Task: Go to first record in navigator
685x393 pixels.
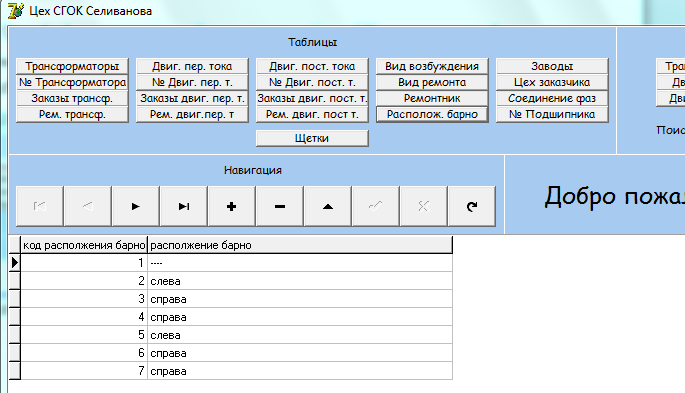Action: tap(40, 206)
